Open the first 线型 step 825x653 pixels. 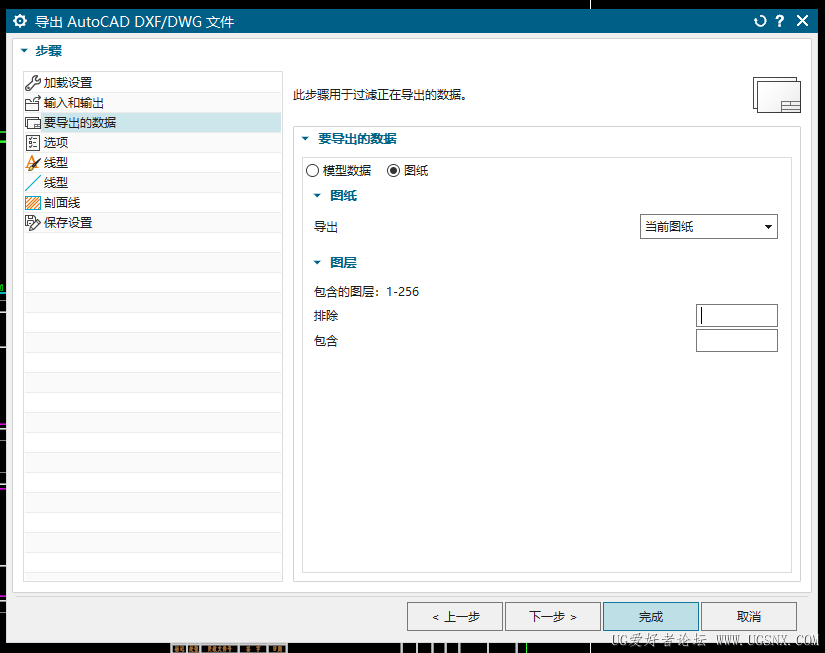pyautogui.click(x=153, y=163)
